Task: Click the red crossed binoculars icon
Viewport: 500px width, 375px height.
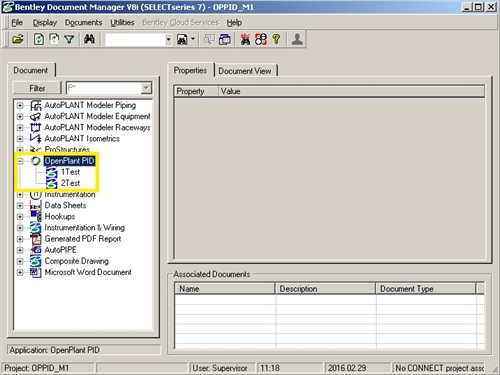Action: coord(245,39)
